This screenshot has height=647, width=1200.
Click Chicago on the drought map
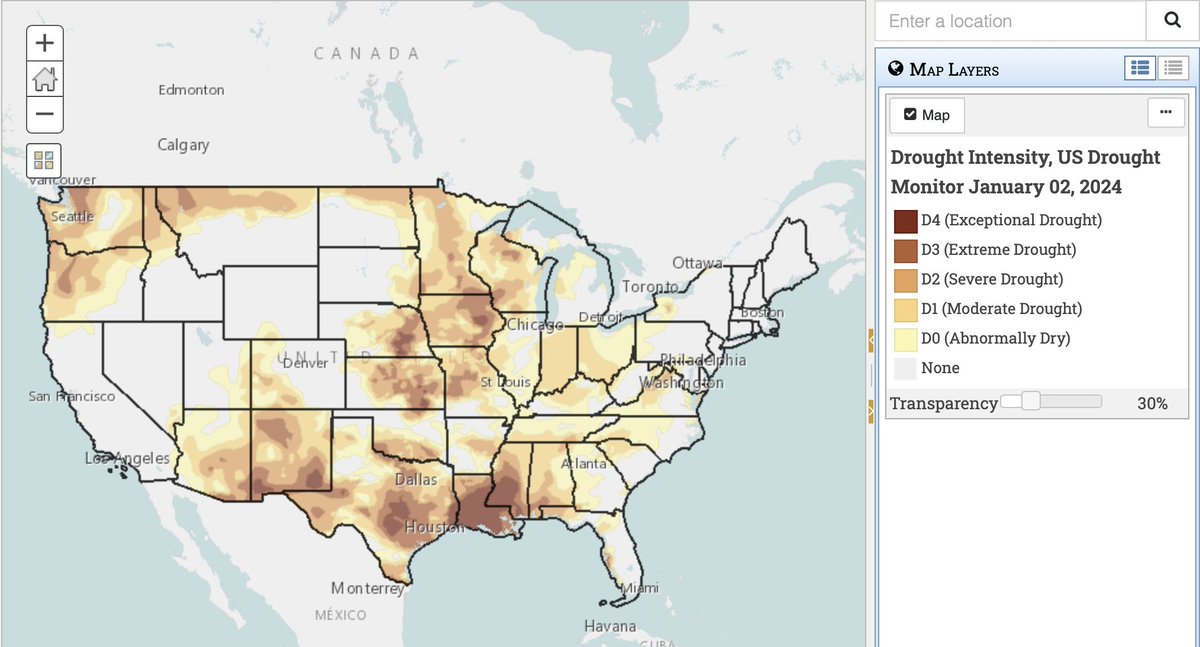coord(535,325)
